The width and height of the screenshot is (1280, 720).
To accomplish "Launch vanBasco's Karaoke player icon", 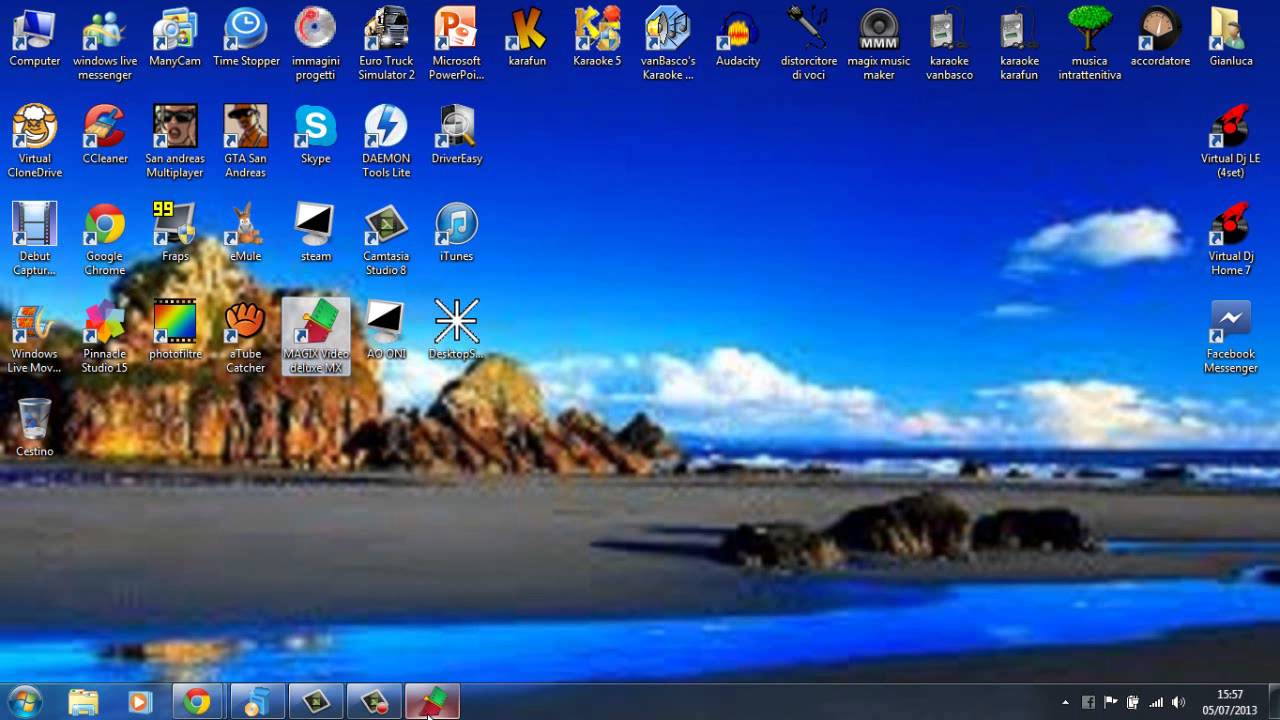I will 668,45.
